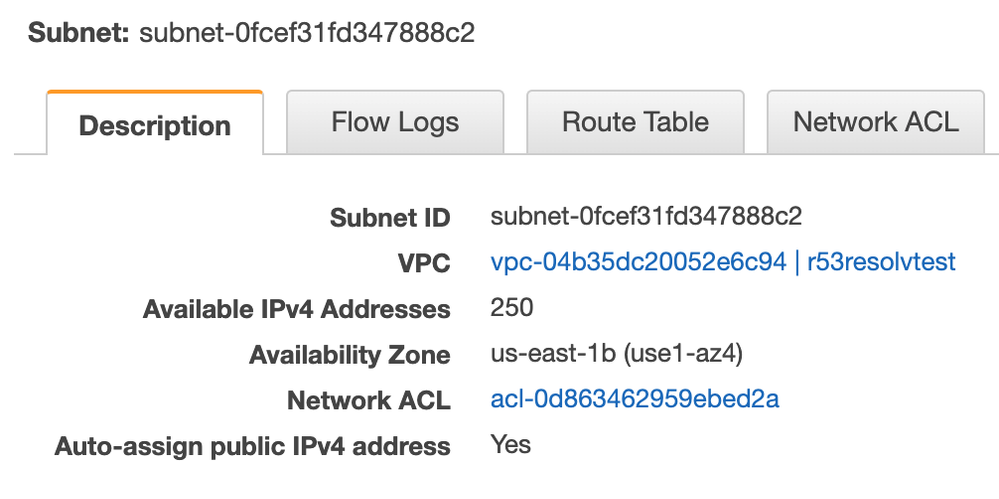Click the VPC field label
Image resolution: width=999 pixels, height=499 pixels.
(422, 263)
